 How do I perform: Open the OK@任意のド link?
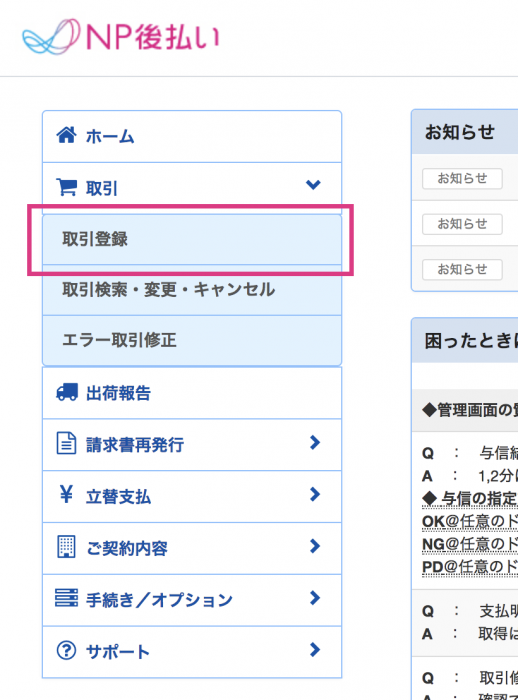coord(470,521)
